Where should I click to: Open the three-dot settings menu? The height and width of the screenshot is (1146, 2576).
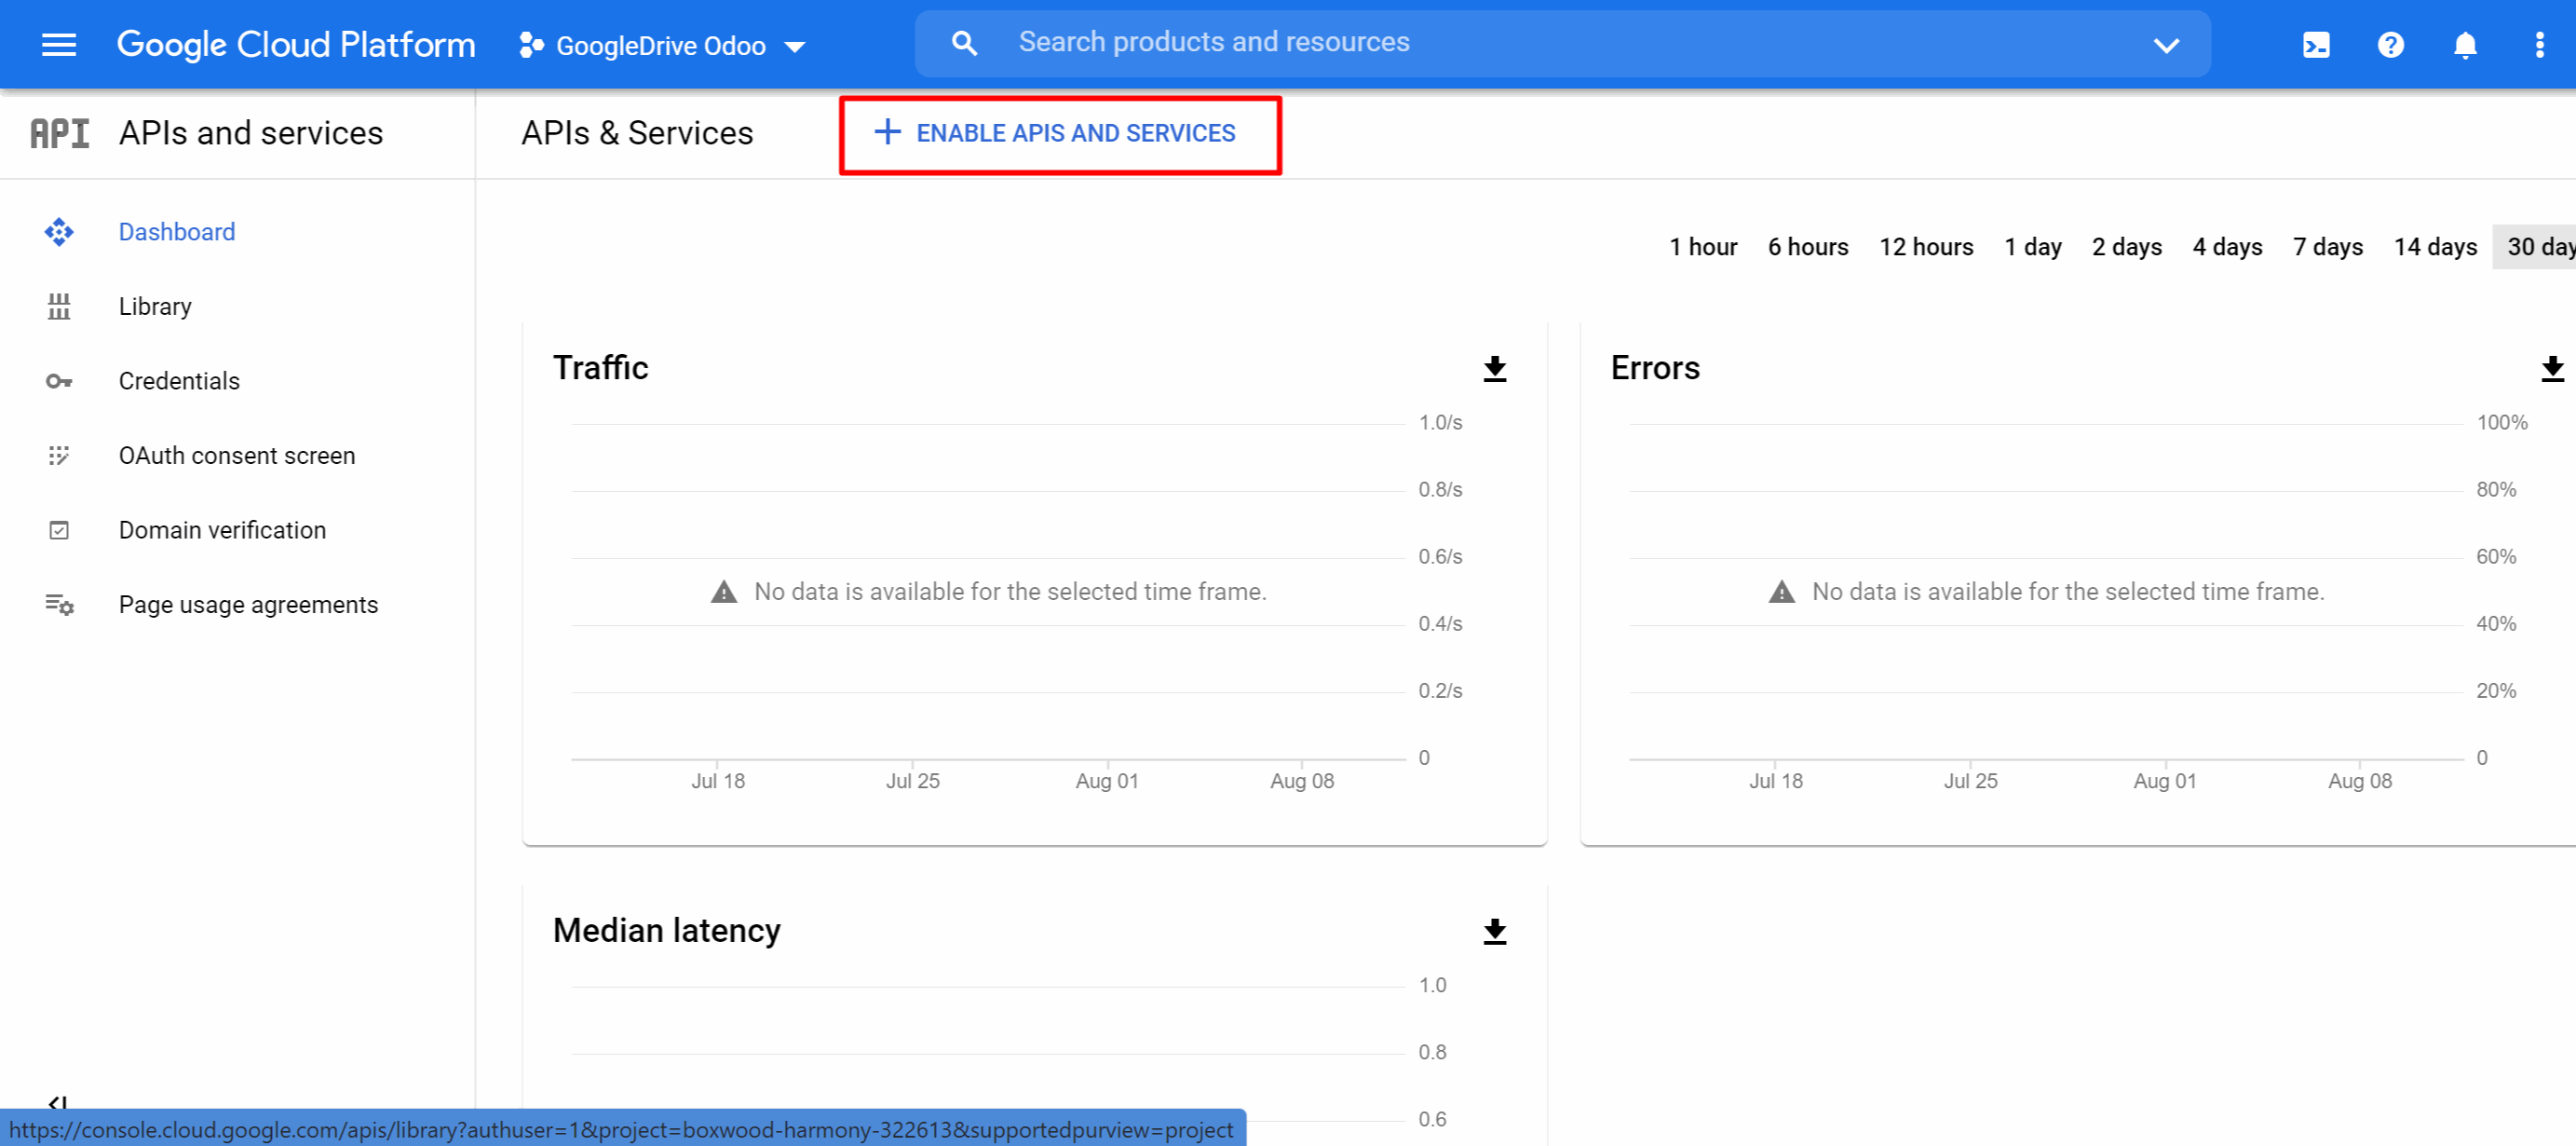2539,45
